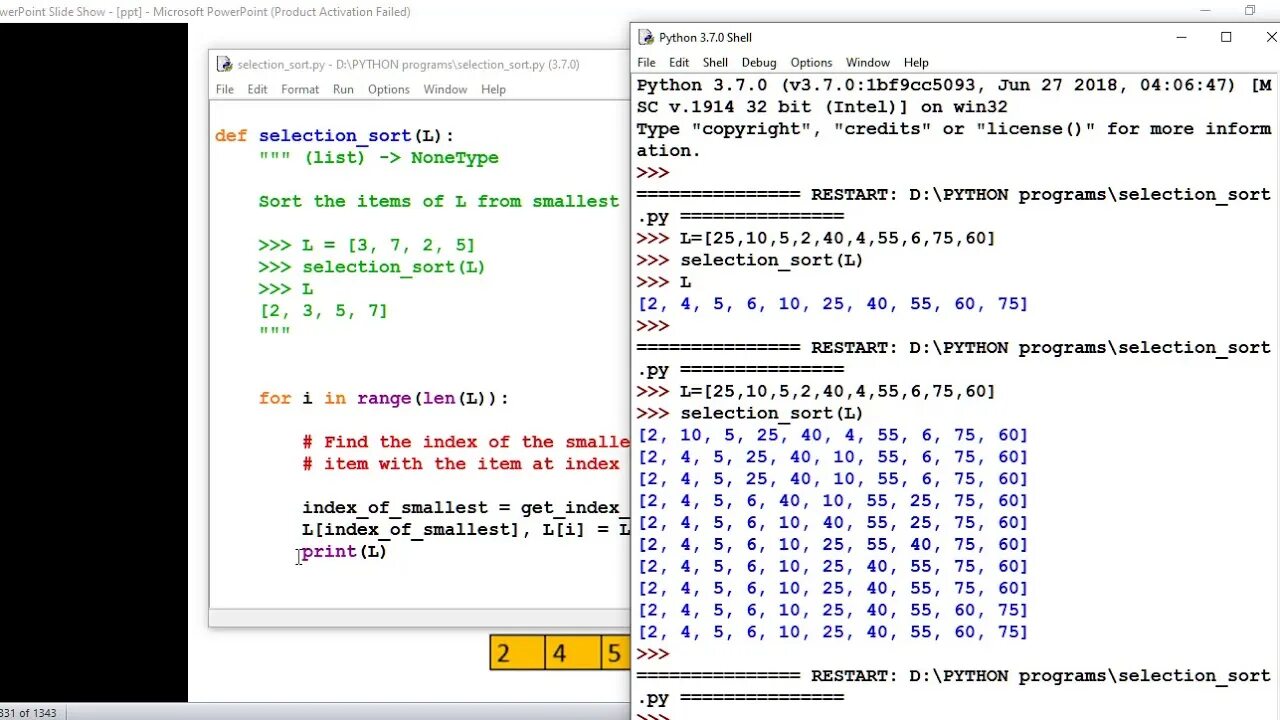1280x720 pixels.
Task: Click the selection_sort.py editor title bar
Action: 420,64
